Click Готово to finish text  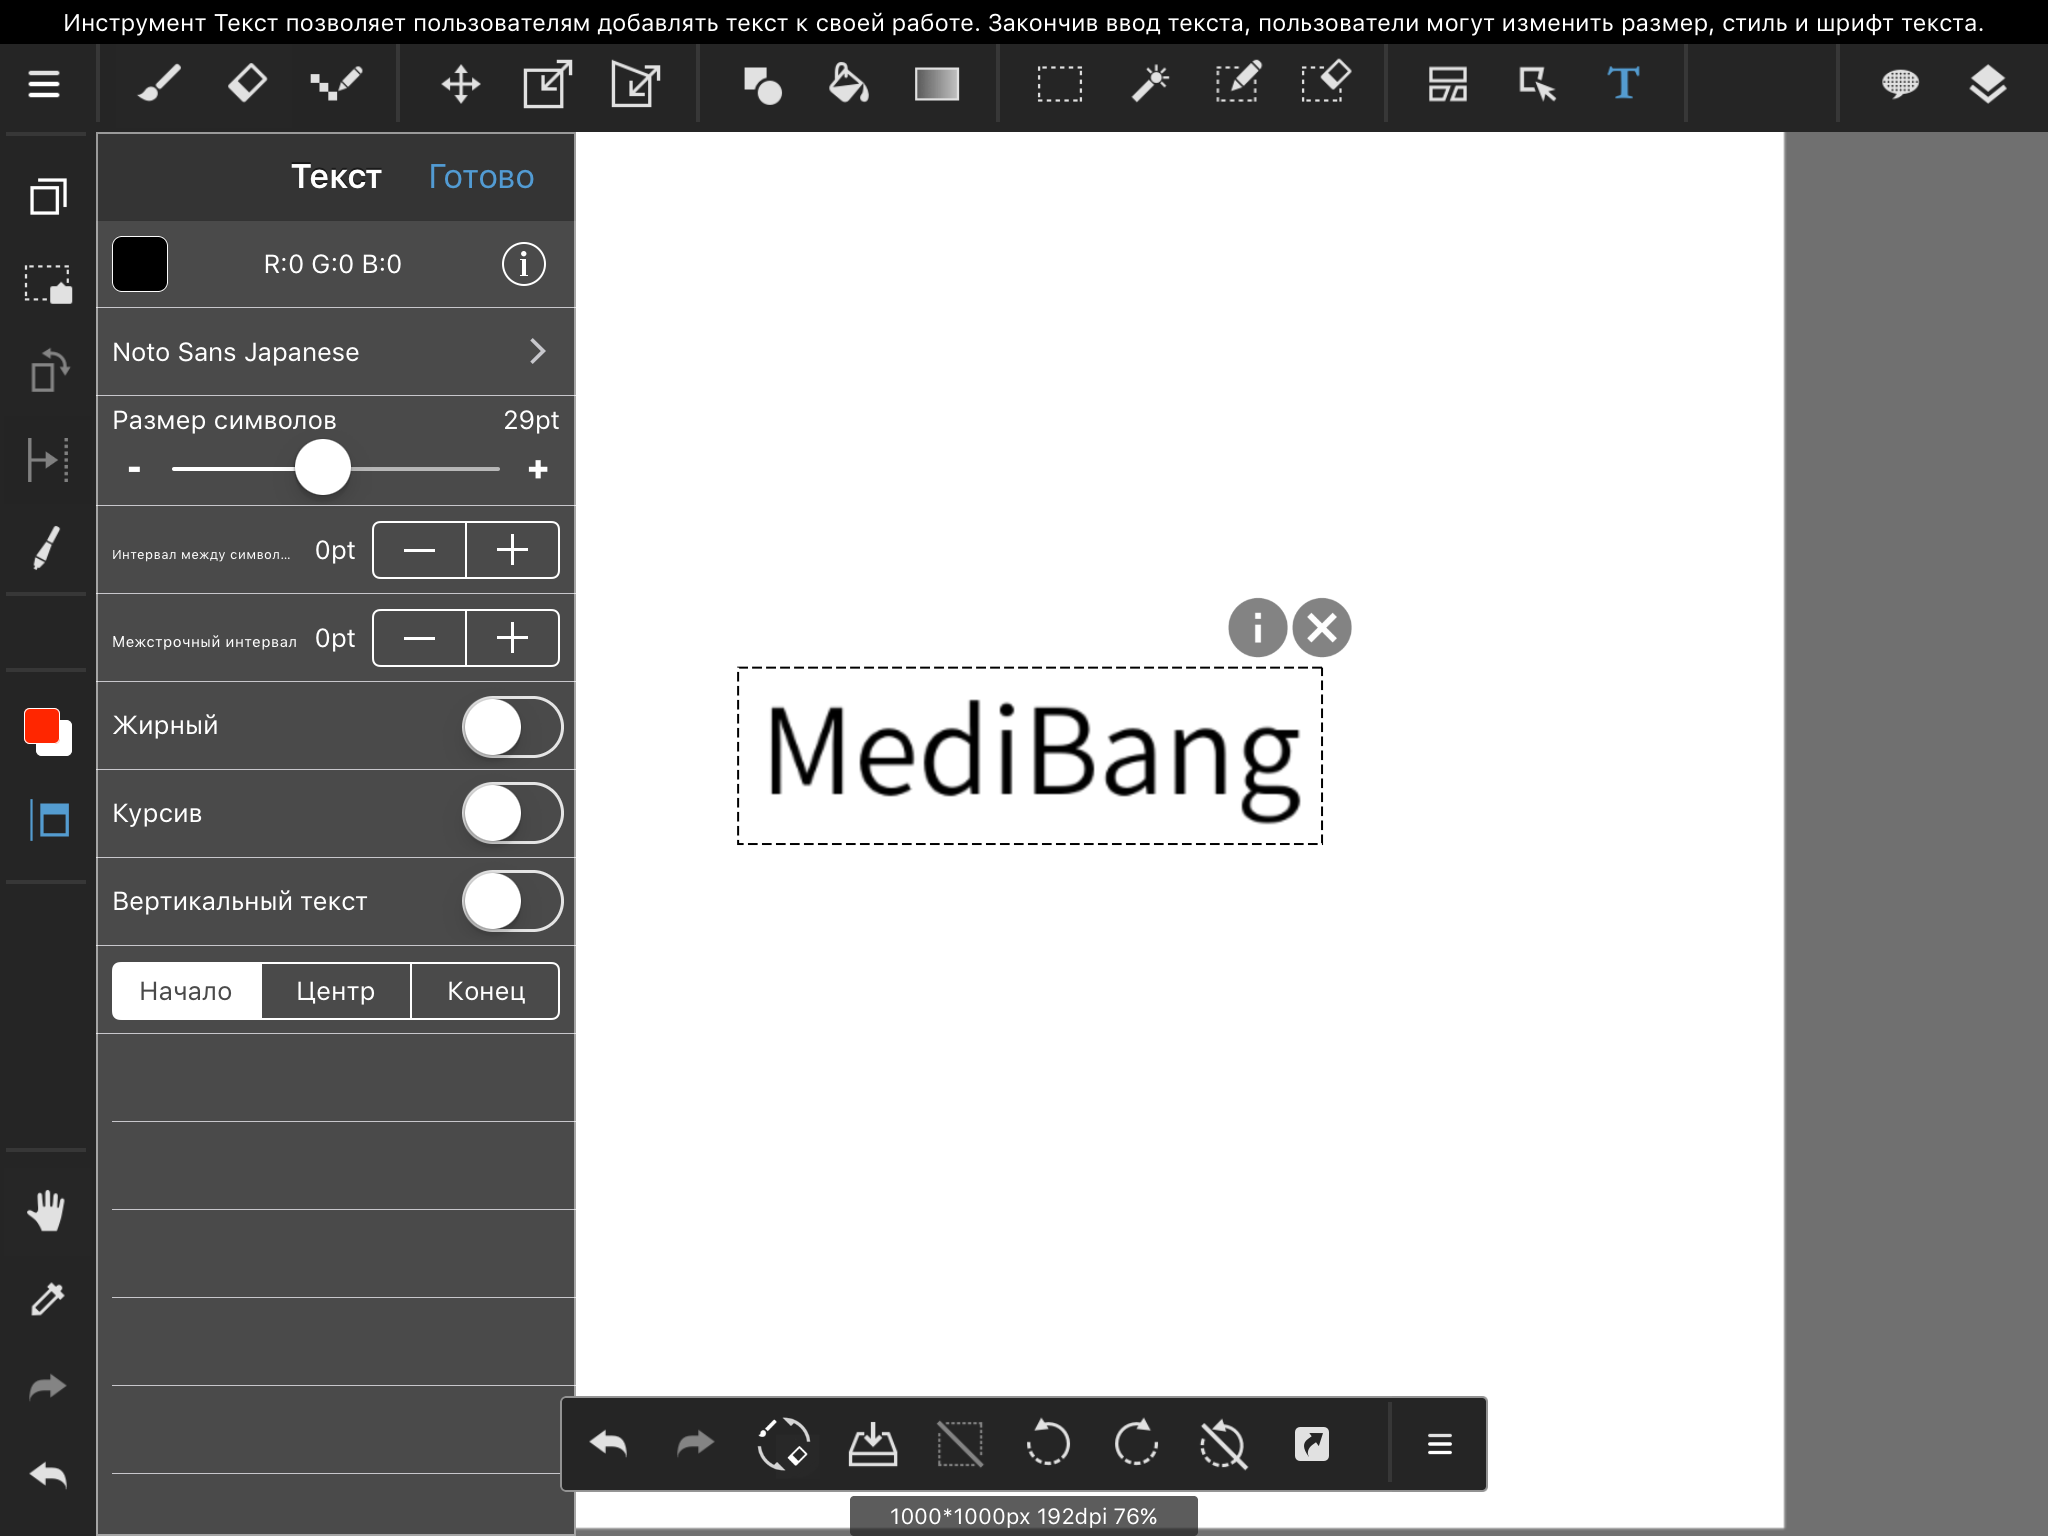click(x=481, y=177)
